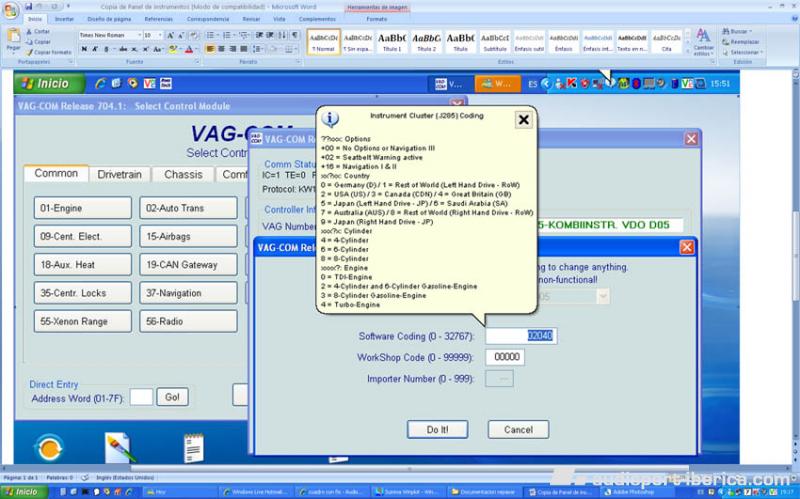
Task: Click the shrink font size icon
Action: pyautogui.click(x=181, y=35)
